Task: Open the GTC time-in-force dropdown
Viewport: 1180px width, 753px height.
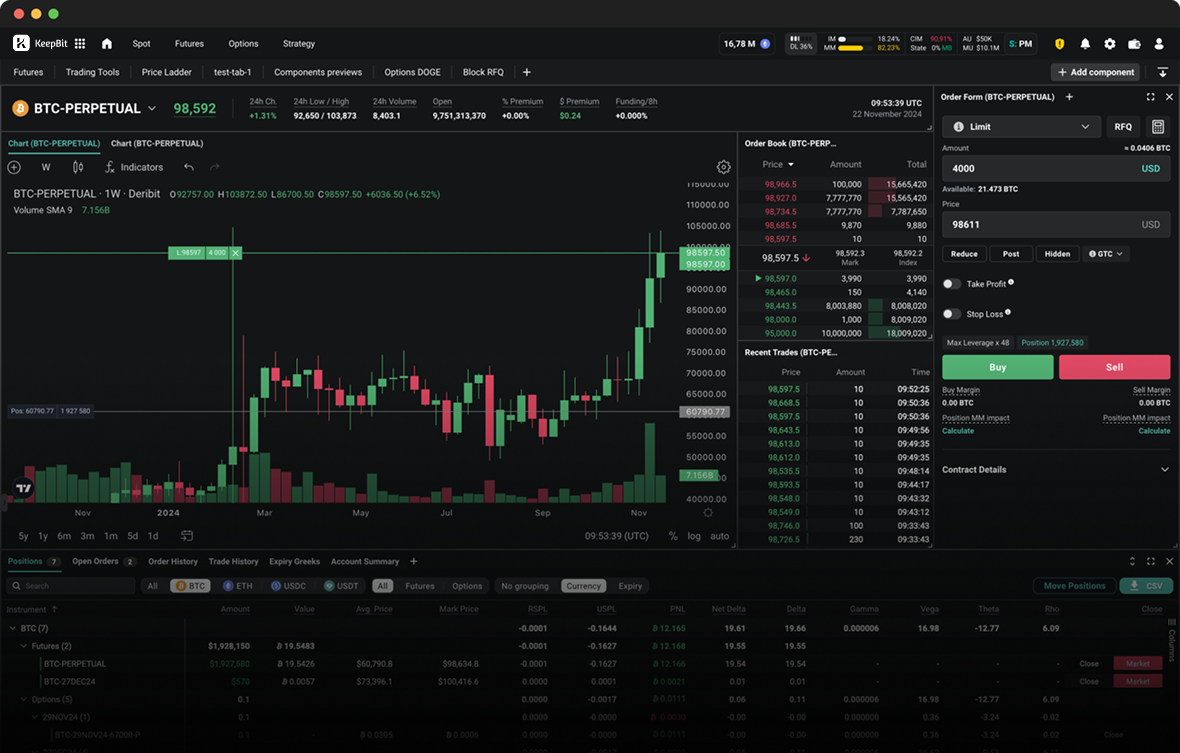Action: (1104, 253)
